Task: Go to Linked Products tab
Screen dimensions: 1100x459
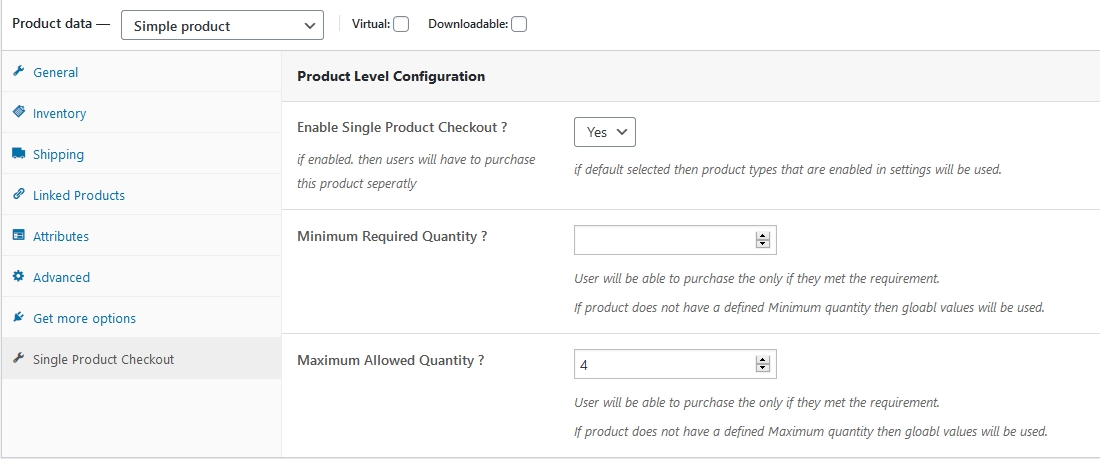Action: [x=79, y=196]
